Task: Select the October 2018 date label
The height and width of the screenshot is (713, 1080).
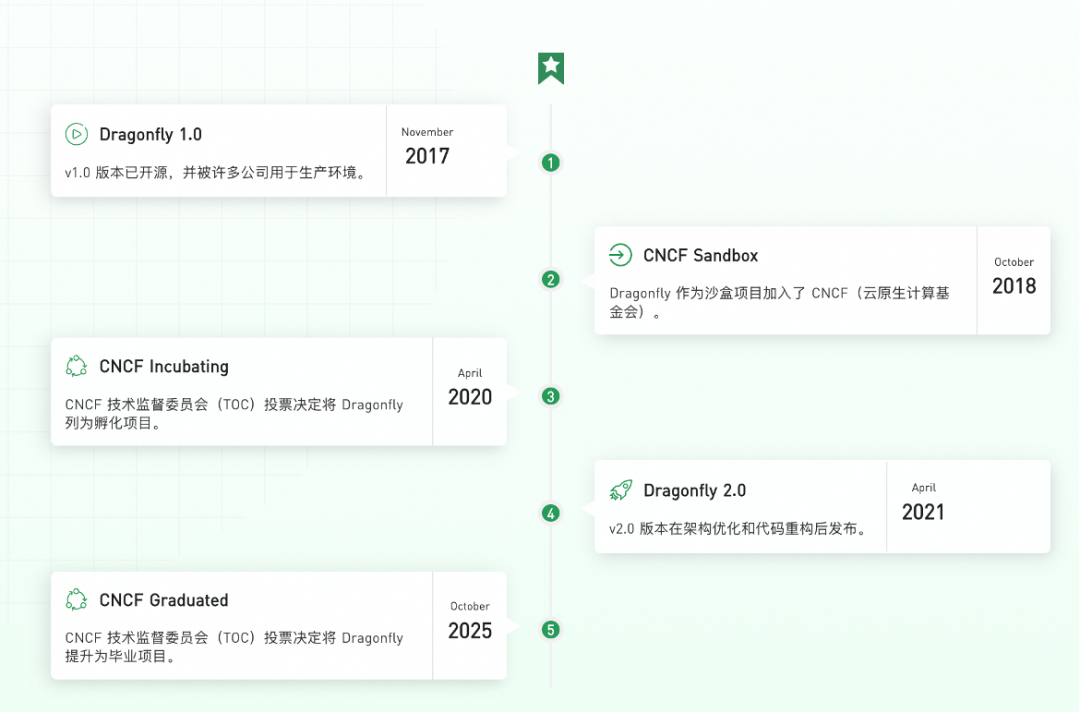Action: tap(1014, 275)
